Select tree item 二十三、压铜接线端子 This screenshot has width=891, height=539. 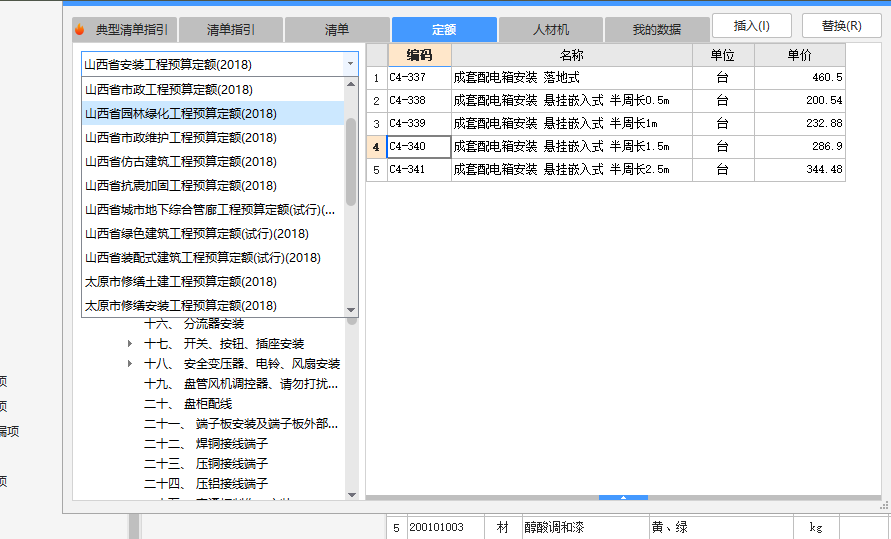click(x=206, y=463)
